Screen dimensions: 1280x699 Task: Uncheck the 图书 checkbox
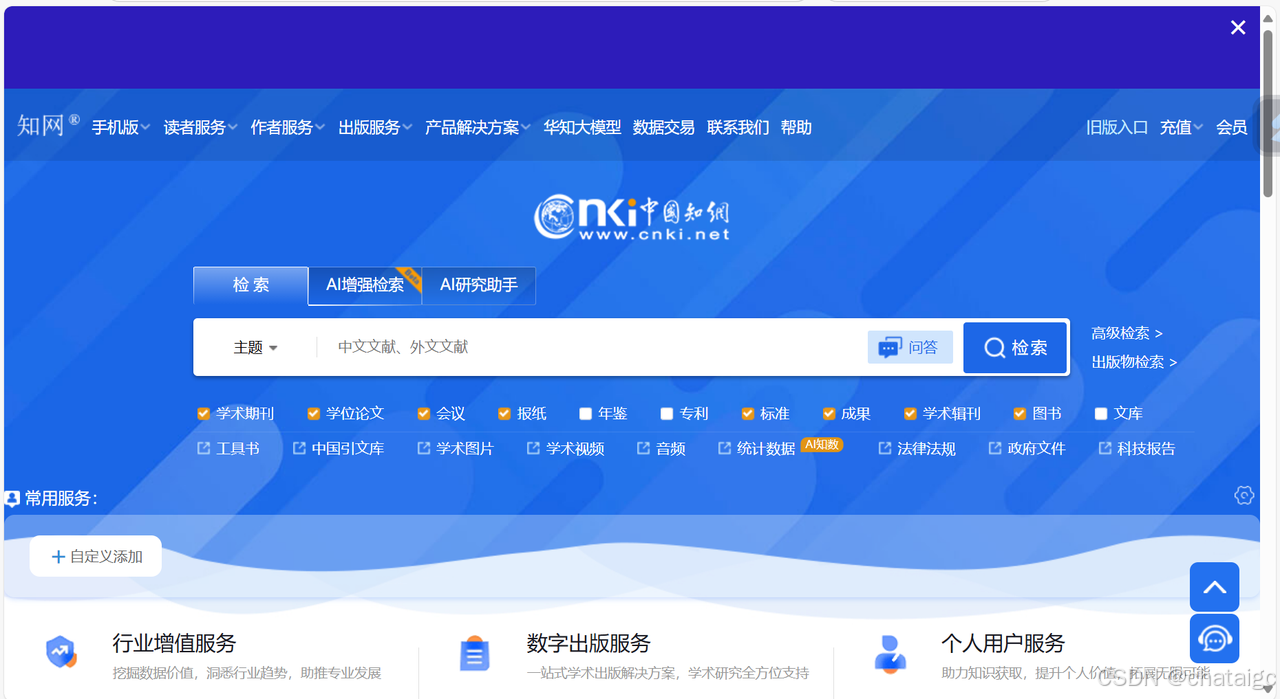tap(1020, 413)
